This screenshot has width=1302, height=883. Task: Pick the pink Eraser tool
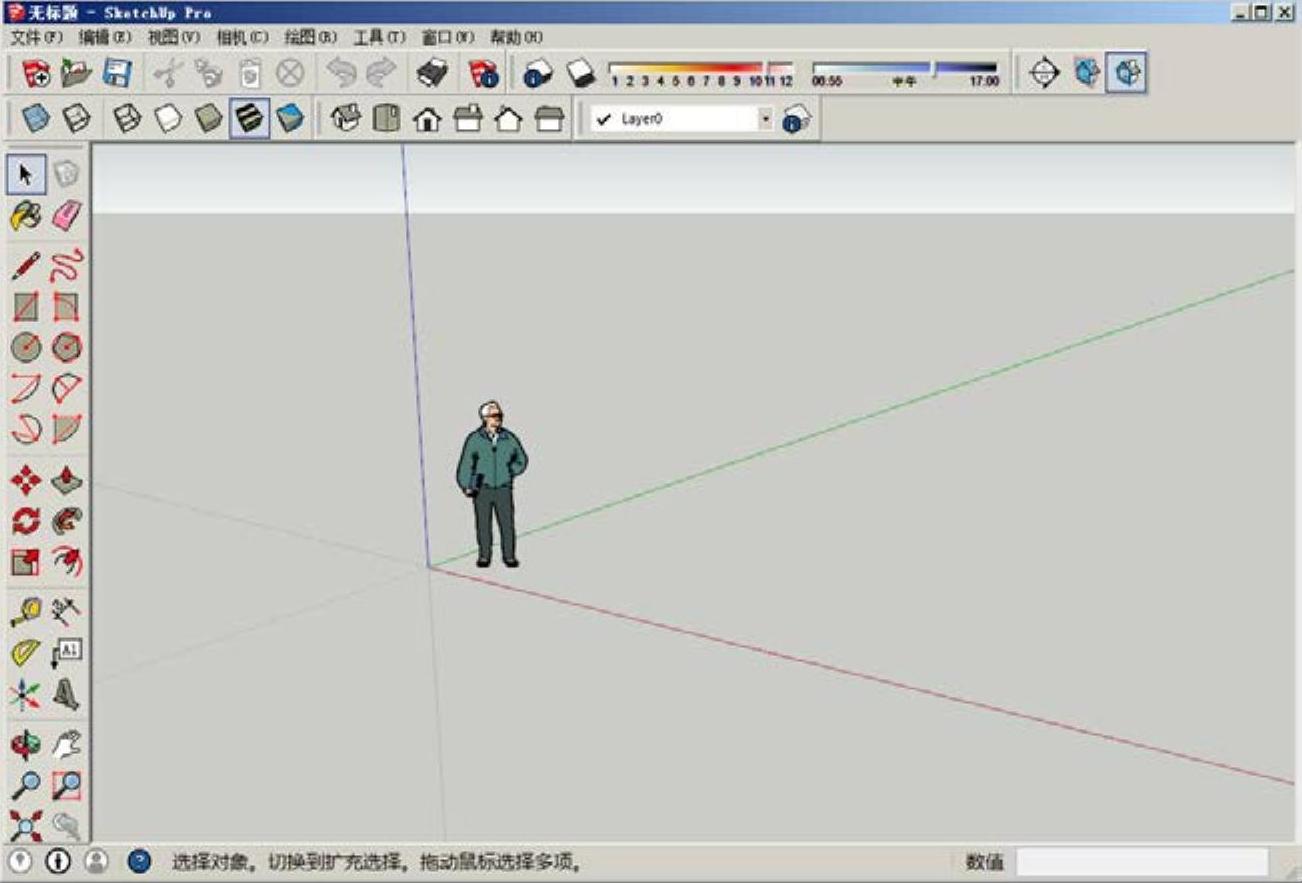[x=66, y=215]
